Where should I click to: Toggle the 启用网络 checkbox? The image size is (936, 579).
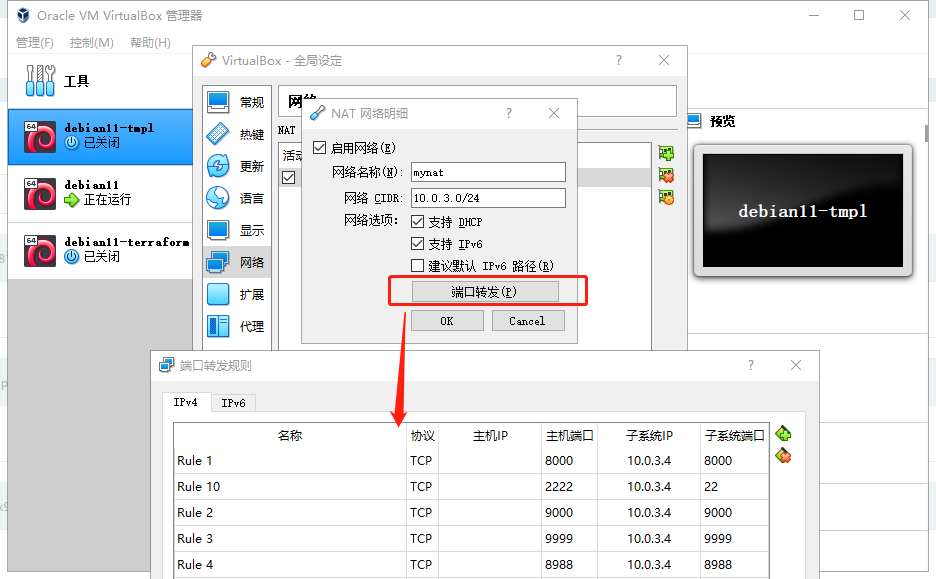coord(319,148)
